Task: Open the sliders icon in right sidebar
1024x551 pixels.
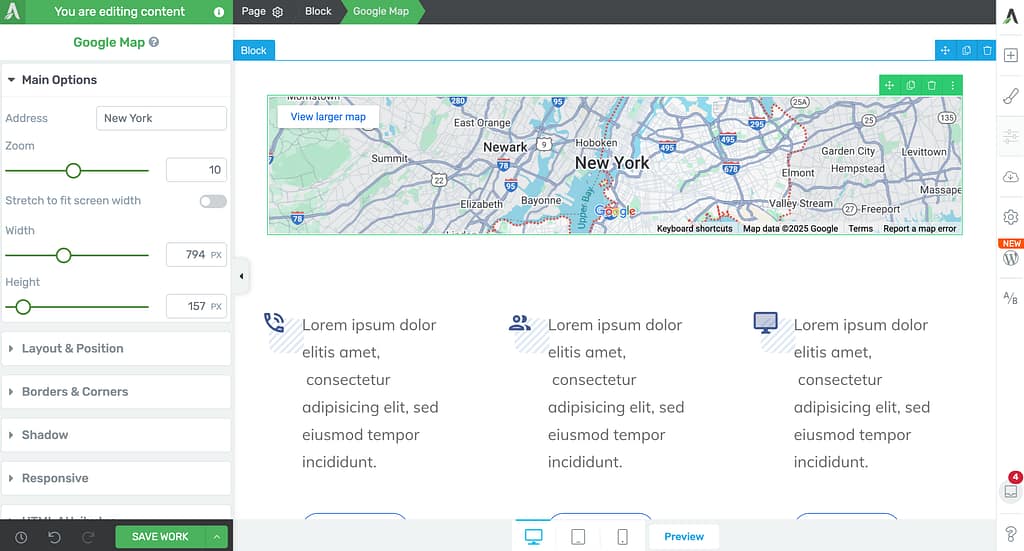Action: 1011,136
